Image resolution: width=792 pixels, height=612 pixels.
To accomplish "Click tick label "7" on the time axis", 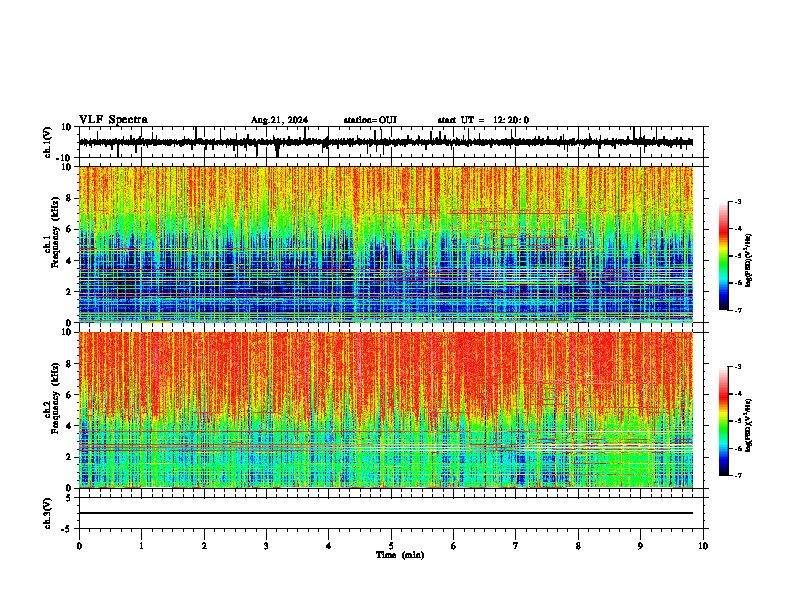I will [516, 546].
